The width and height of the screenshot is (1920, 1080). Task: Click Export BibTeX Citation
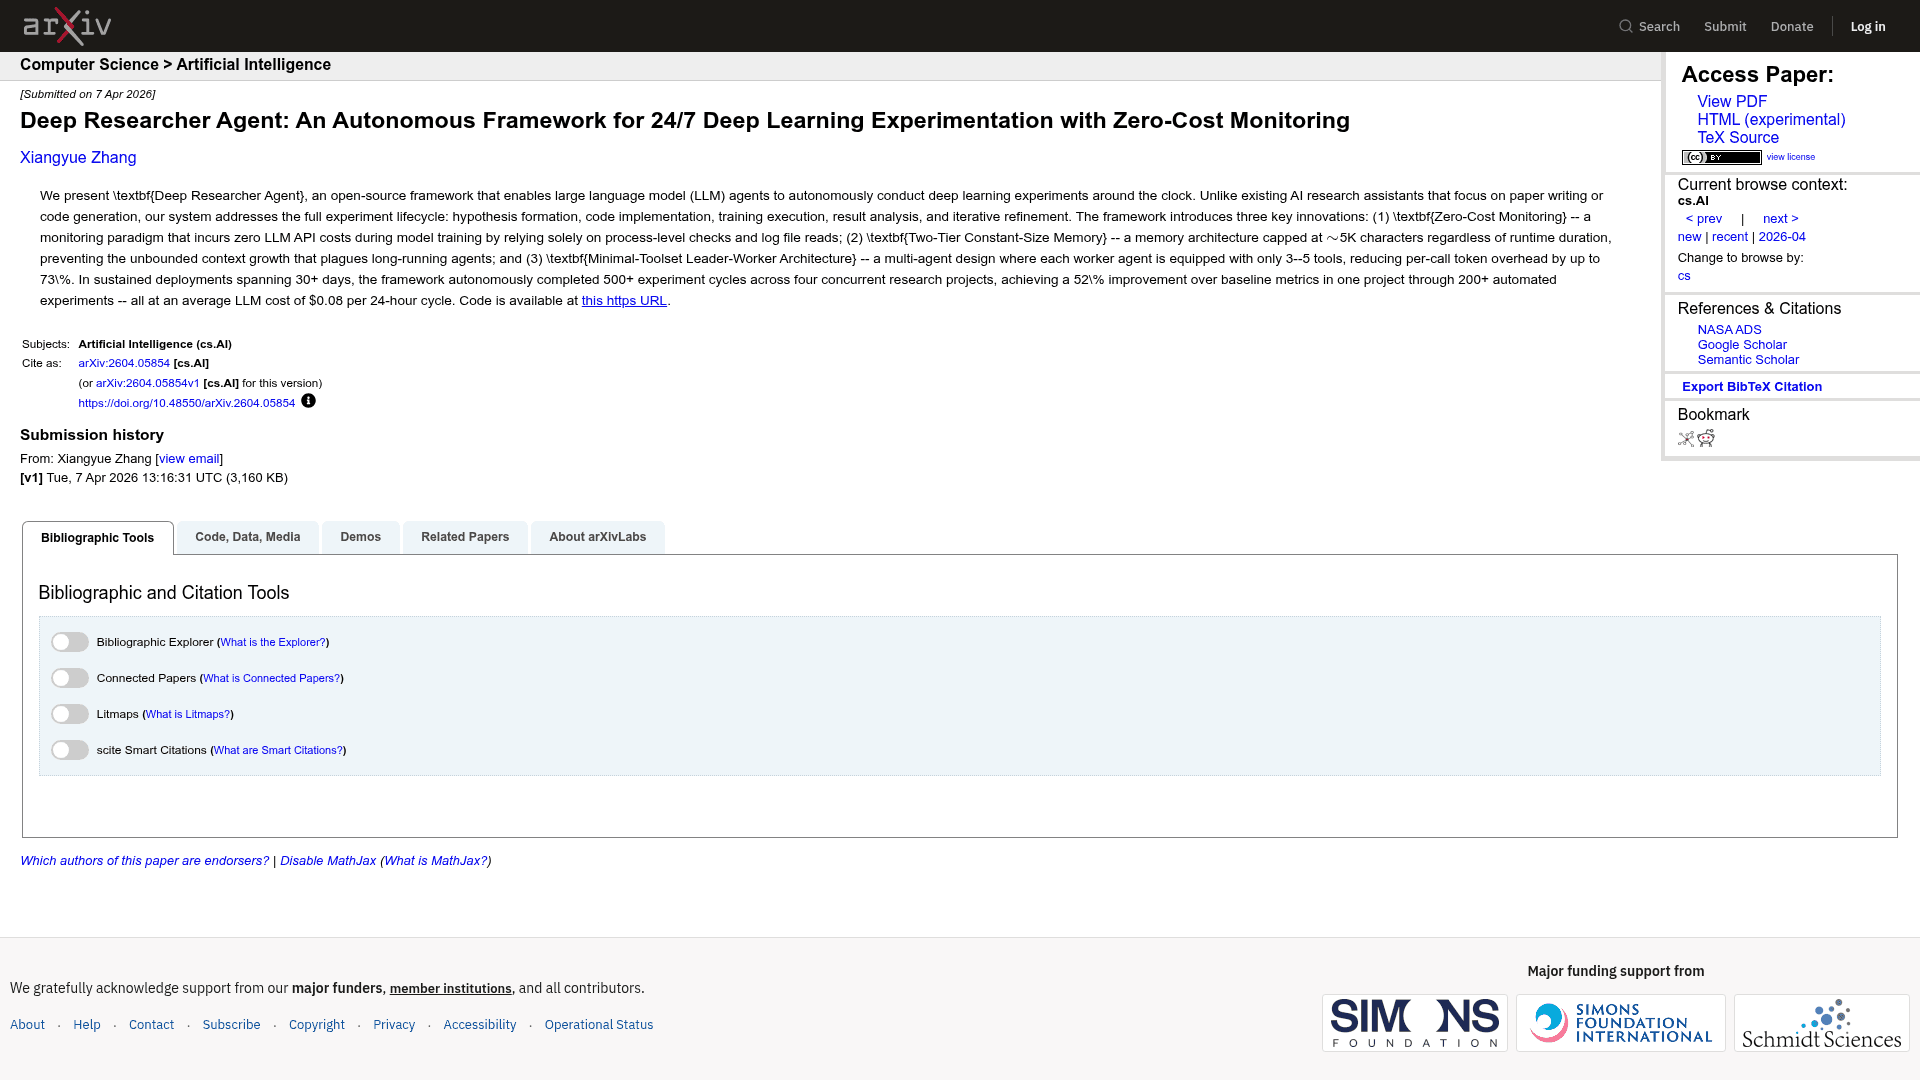[x=1752, y=387]
